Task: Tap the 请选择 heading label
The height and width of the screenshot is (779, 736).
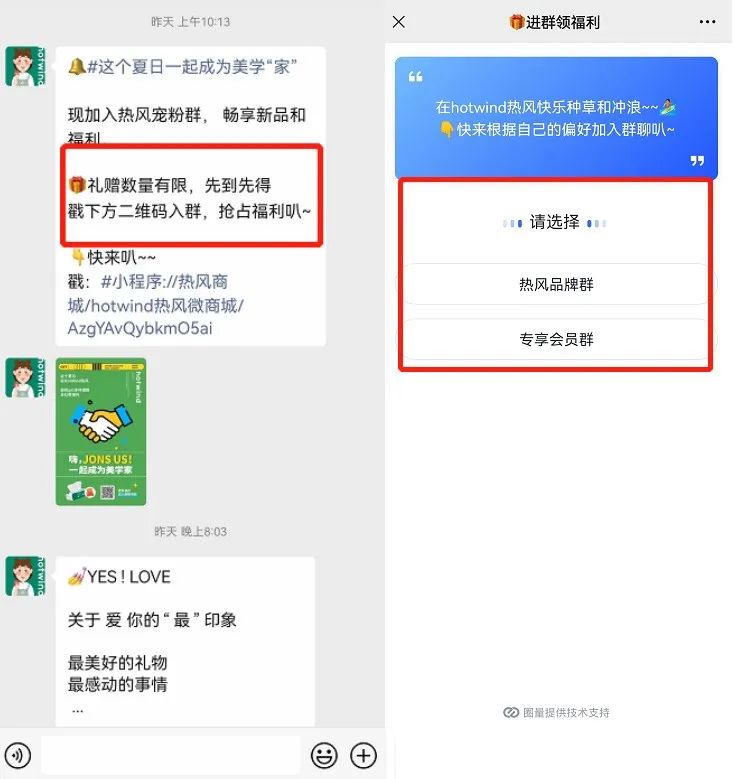Action: point(555,222)
